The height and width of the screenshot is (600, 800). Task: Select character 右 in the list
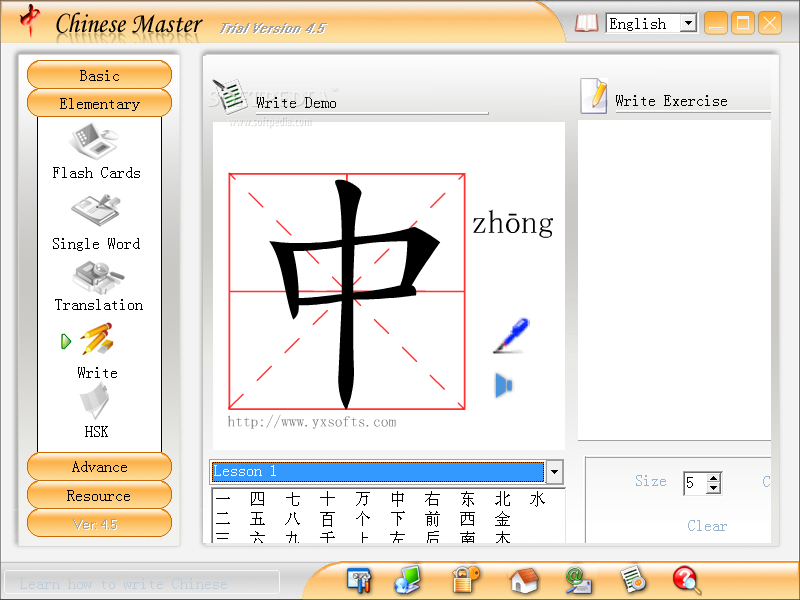pyautogui.click(x=433, y=499)
